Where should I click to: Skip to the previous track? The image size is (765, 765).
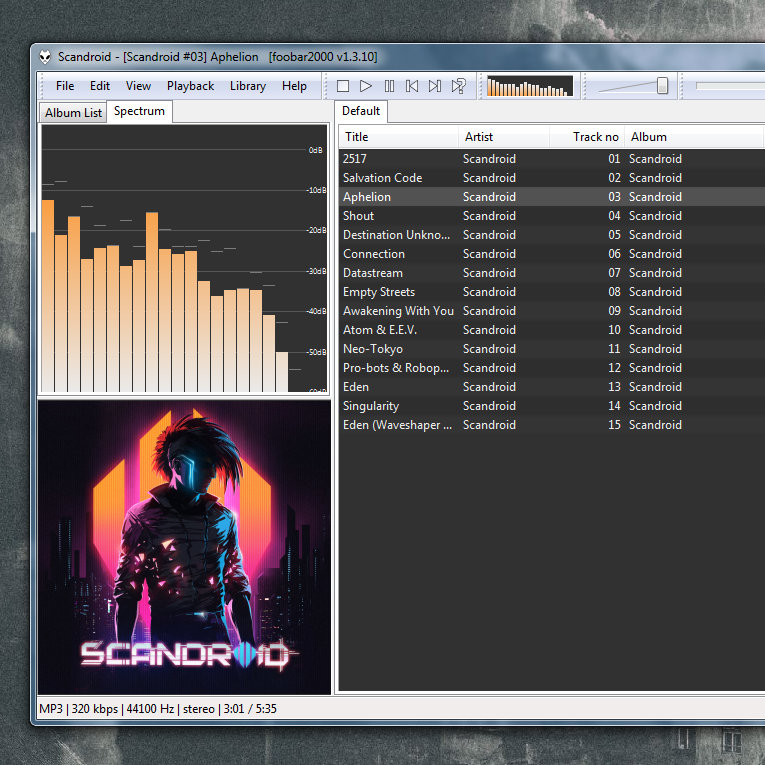click(x=412, y=86)
